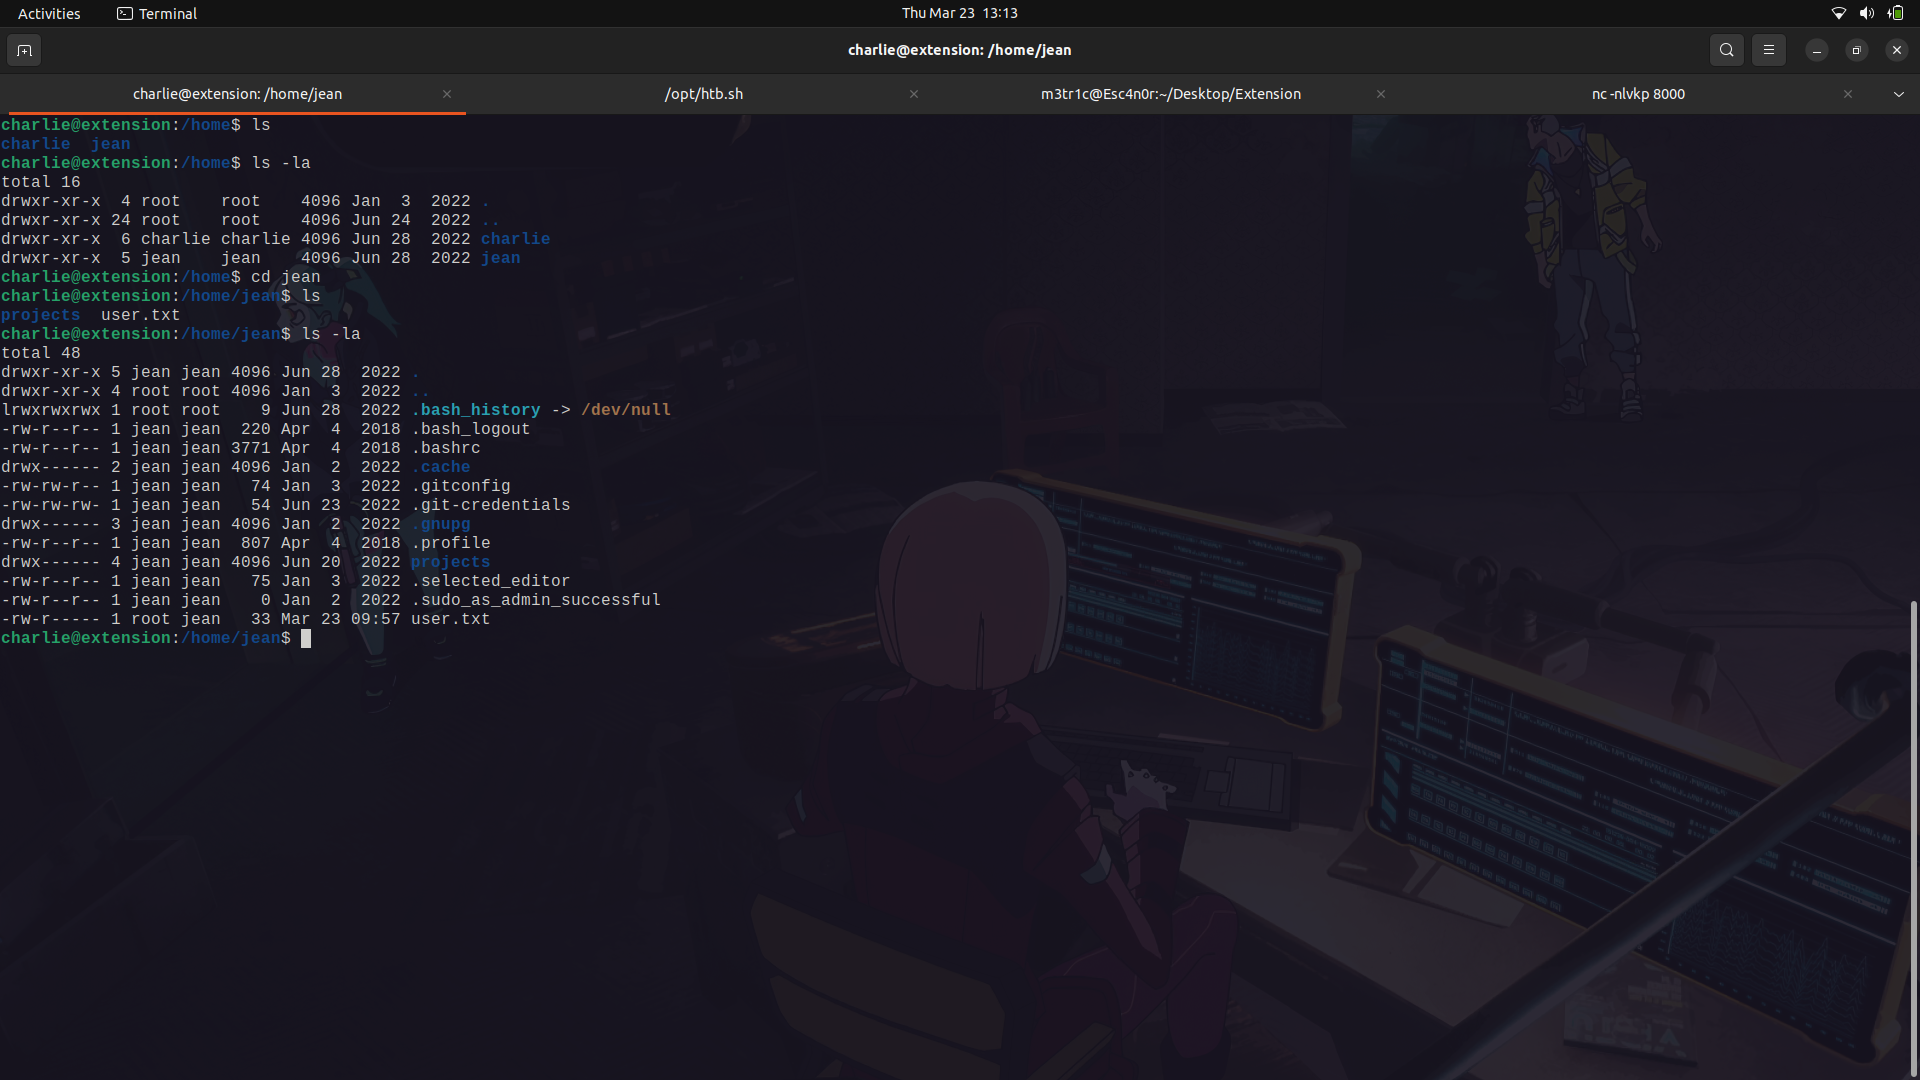
Task: Click the window title charlie@extension: /home/jean
Action: coord(959,49)
